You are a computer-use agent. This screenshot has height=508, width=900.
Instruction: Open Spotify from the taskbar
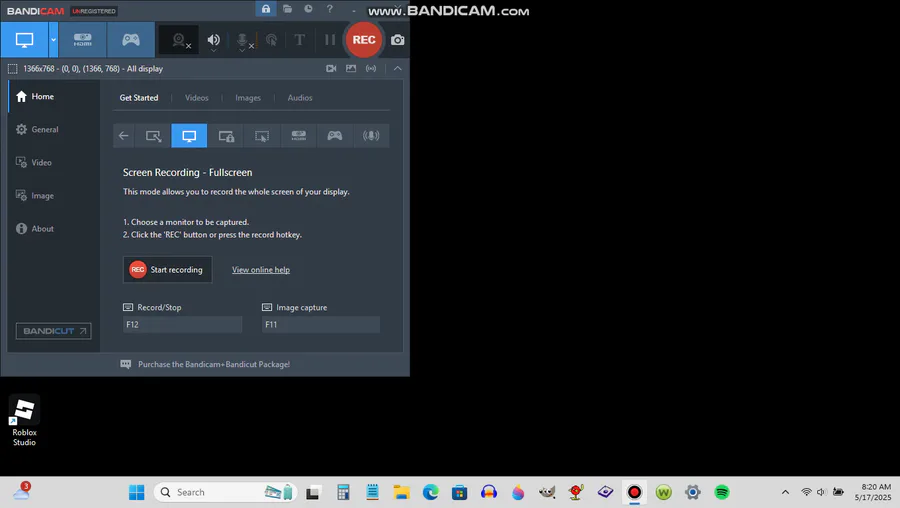pos(722,493)
